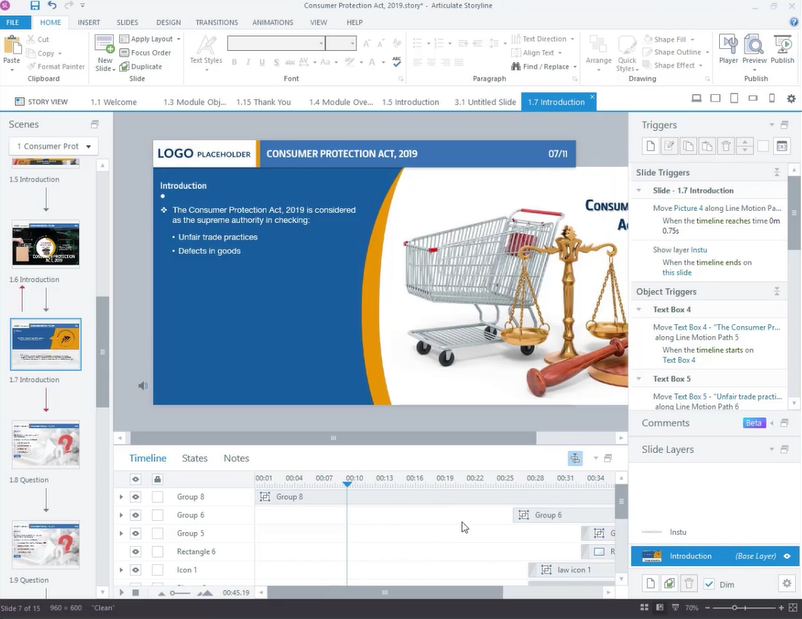The height and width of the screenshot is (619, 802).
Task: Open Quick Styles icon
Action: (x=627, y=45)
